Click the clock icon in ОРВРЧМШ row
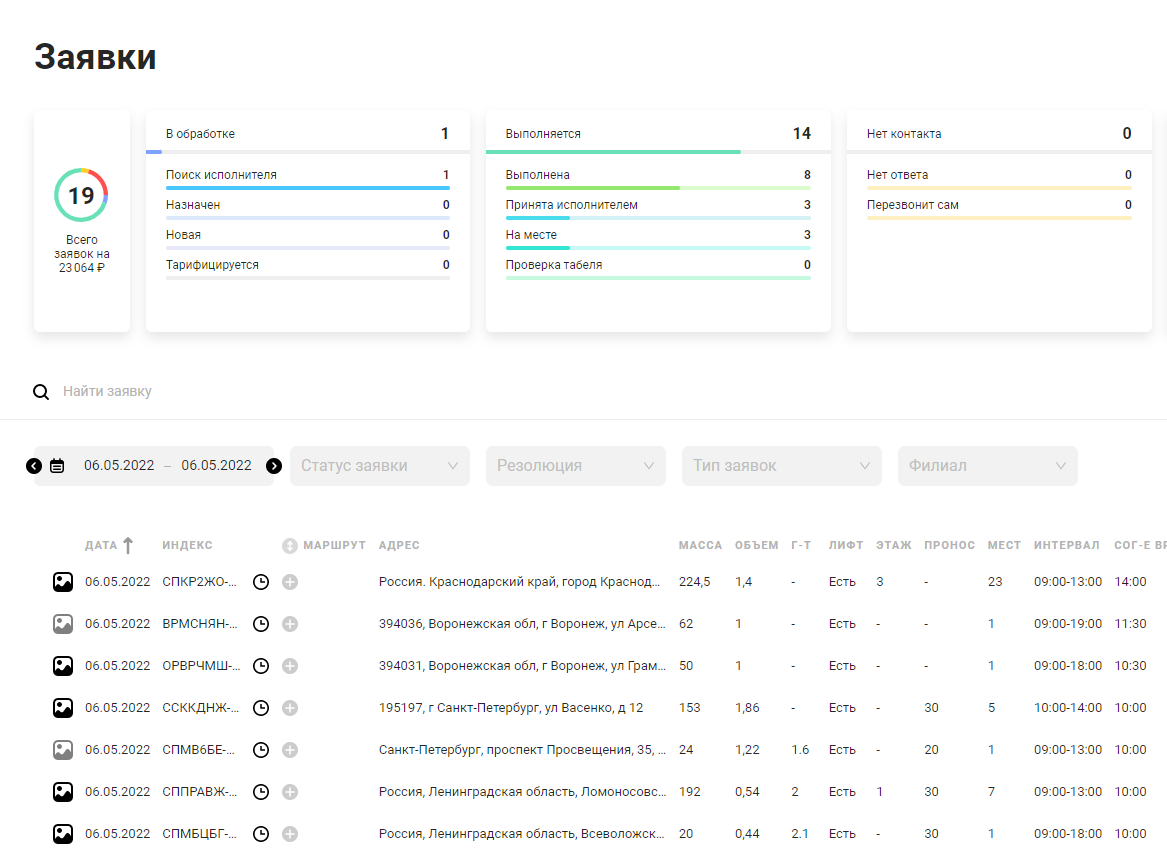Image resolution: width=1167 pixels, height=859 pixels. coord(261,665)
